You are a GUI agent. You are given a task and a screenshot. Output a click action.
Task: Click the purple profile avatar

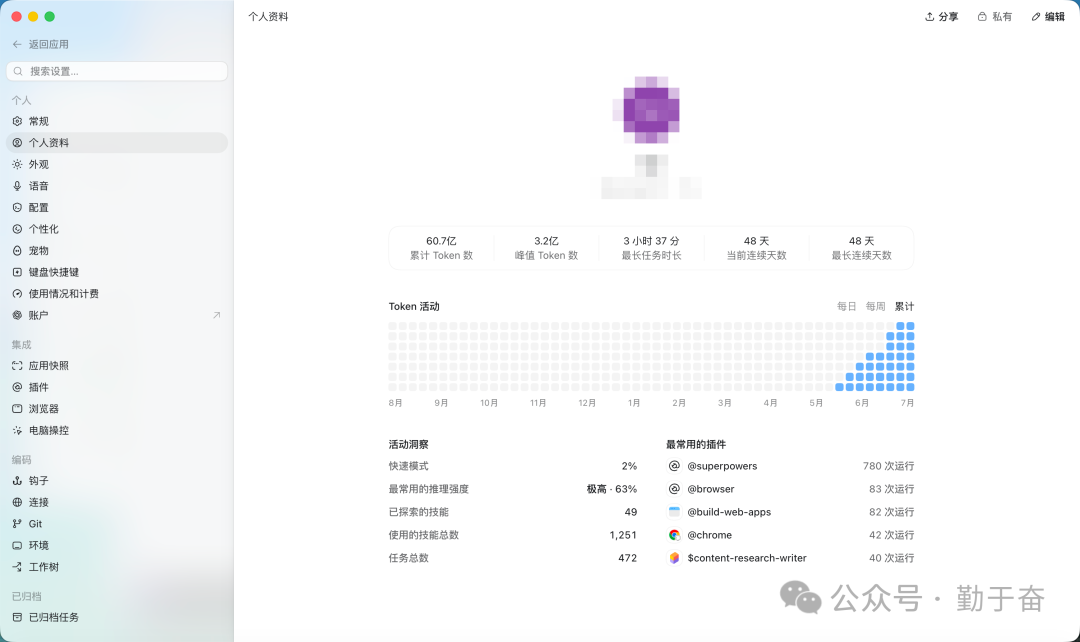(x=651, y=110)
